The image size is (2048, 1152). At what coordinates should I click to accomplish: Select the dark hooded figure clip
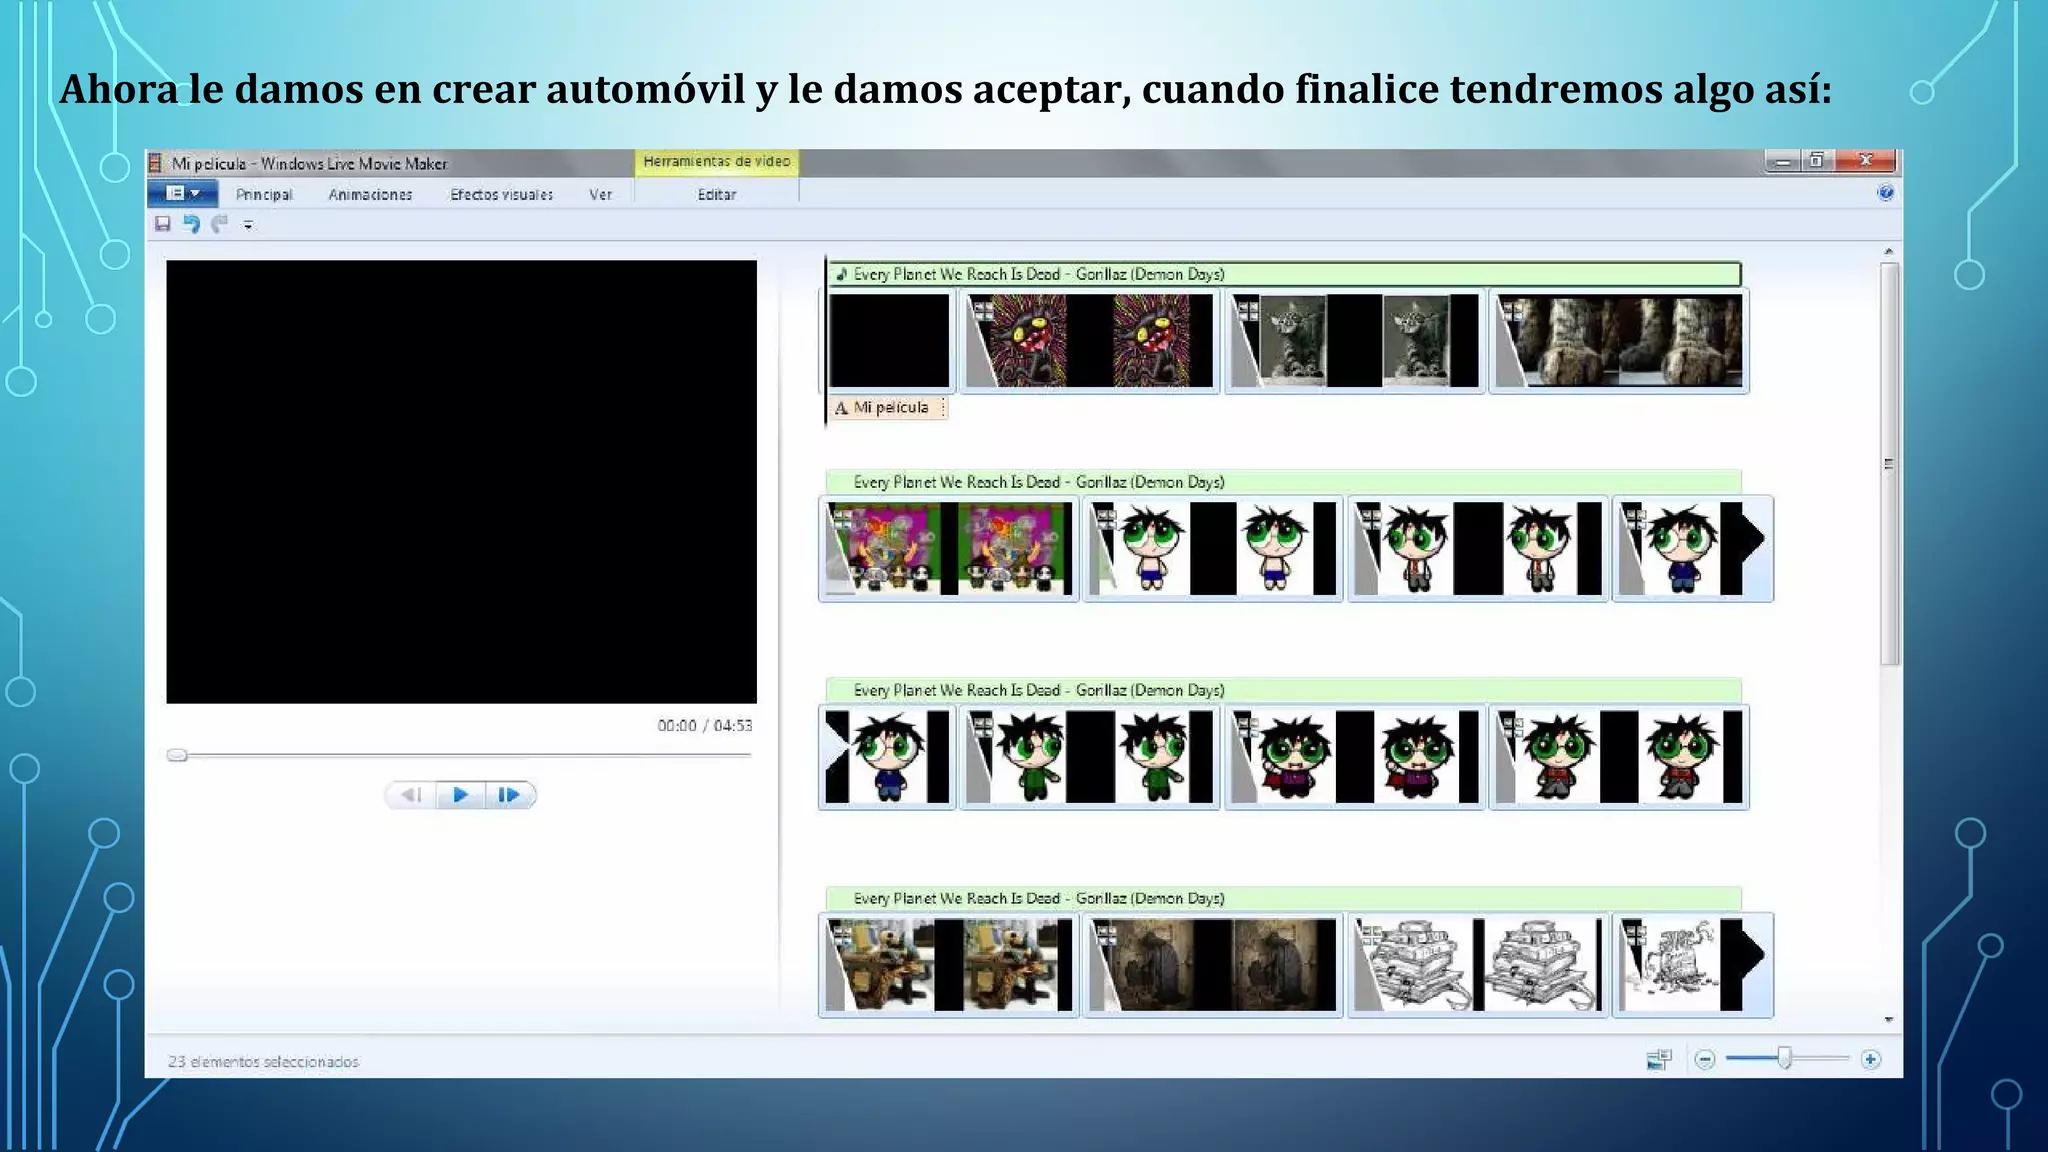click(x=1212, y=964)
